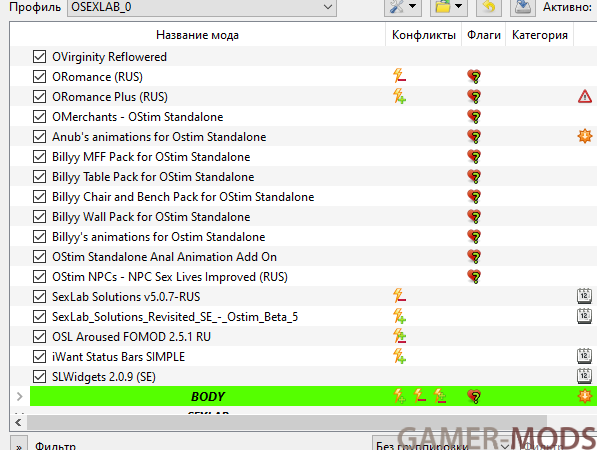Viewport: 597px width, 450px height.
Task: Click BODY separator mixed conflict icon
Action: pyautogui.click(x=440, y=396)
